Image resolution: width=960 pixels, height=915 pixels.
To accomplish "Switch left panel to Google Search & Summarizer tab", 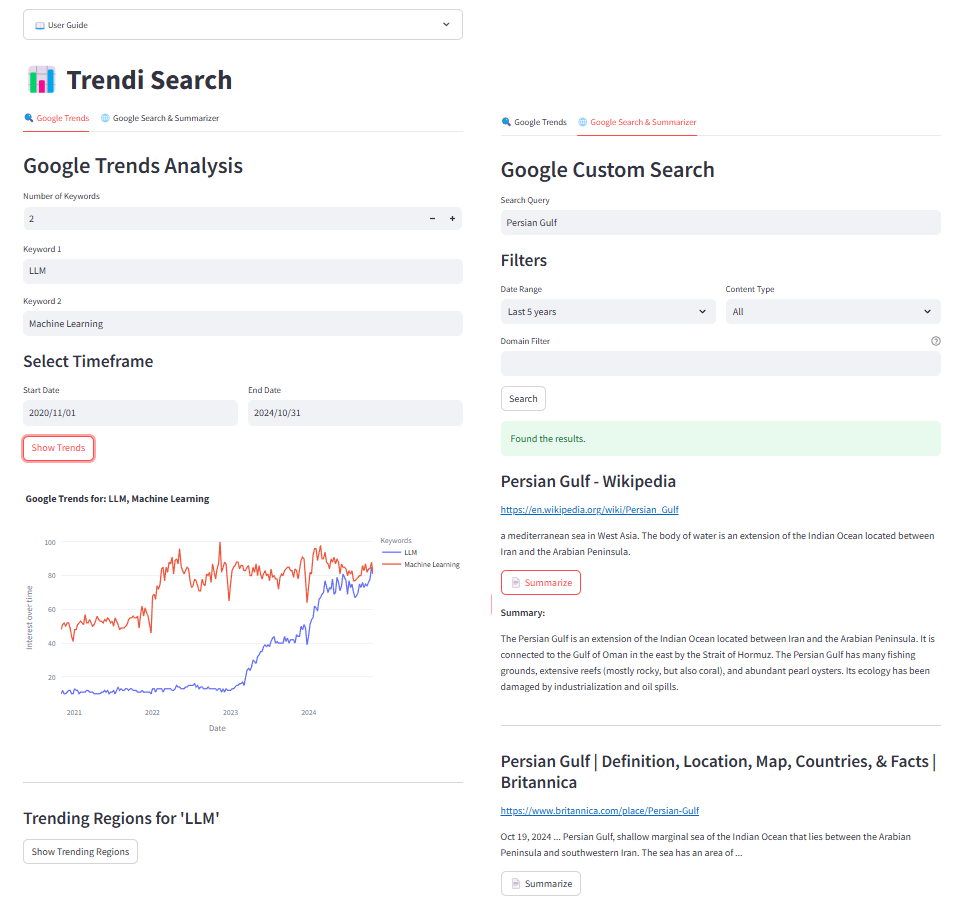I will pyautogui.click(x=166, y=117).
